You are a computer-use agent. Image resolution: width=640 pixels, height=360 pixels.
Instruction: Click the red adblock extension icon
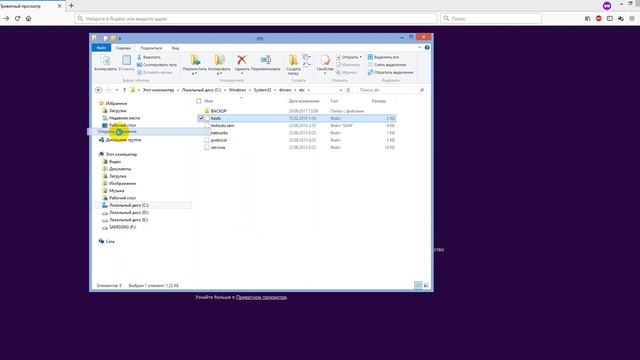coord(599,18)
